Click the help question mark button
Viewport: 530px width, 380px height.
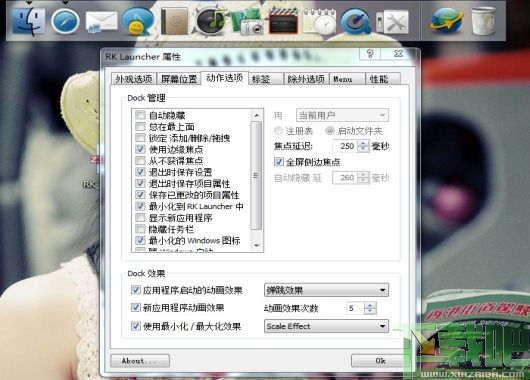[370, 54]
